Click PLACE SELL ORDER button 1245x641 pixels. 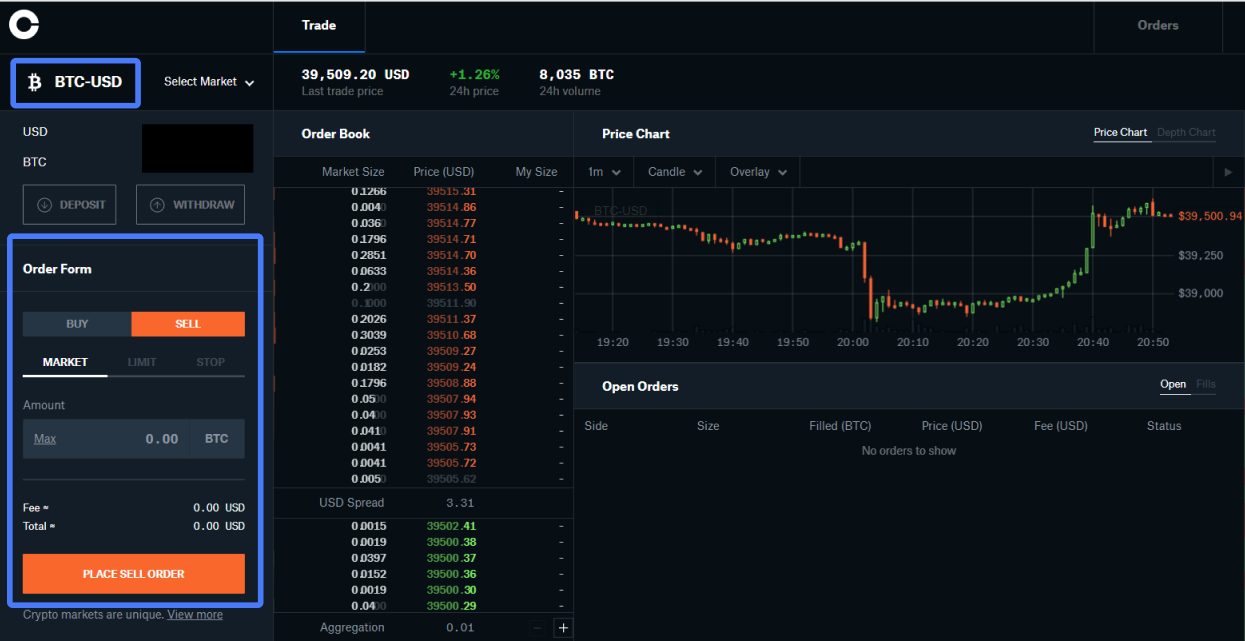tap(134, 574)
